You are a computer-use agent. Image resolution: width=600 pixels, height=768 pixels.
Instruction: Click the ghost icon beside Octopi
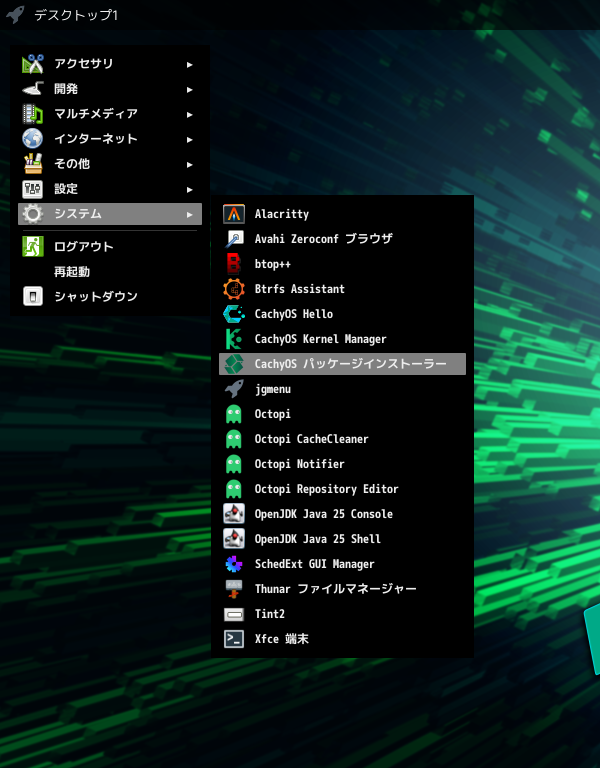pyautogui.click(x=234, y=414)
